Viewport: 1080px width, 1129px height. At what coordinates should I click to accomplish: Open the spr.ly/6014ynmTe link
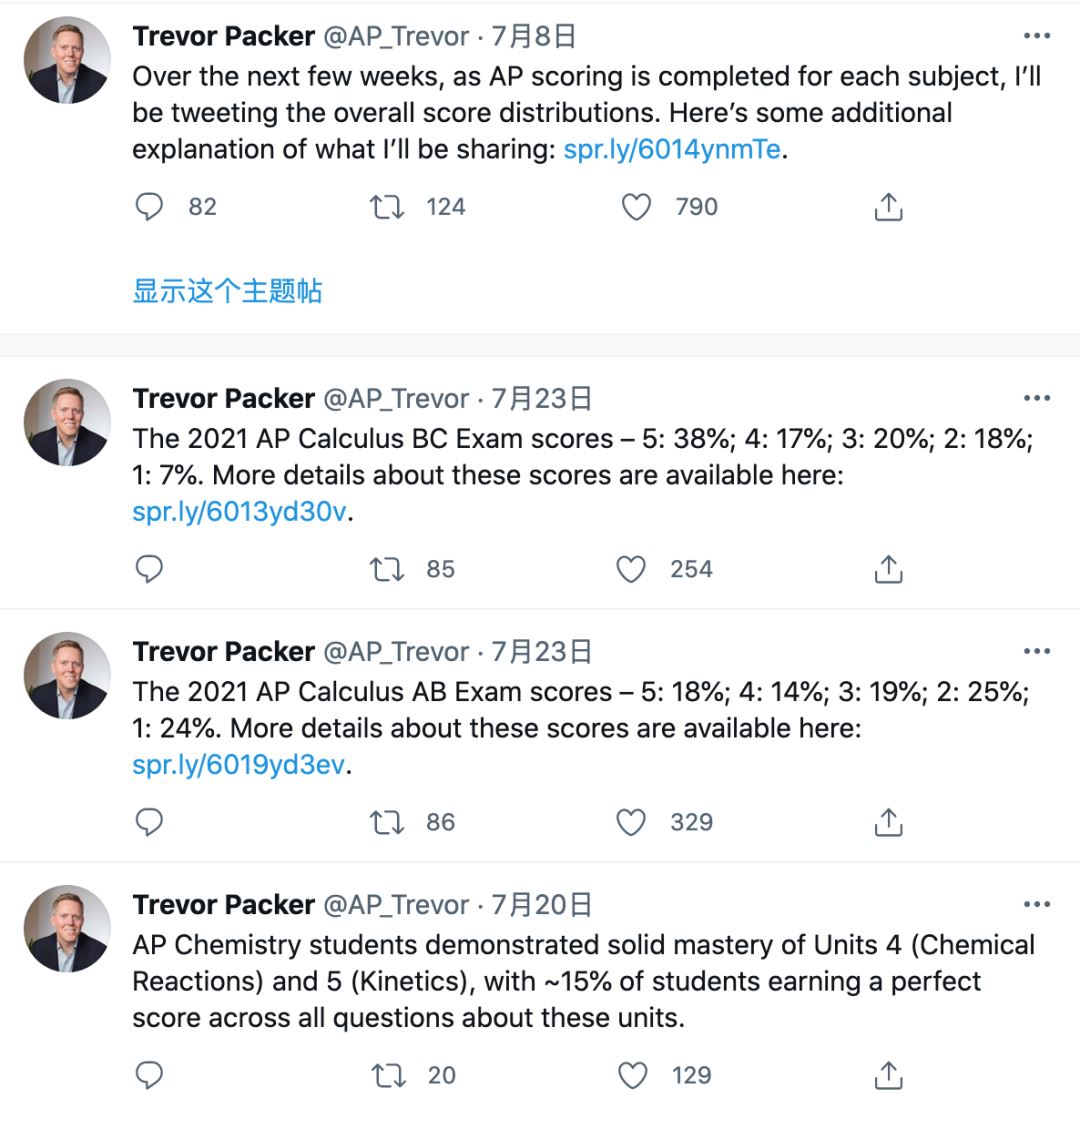[x=672, y=149]
